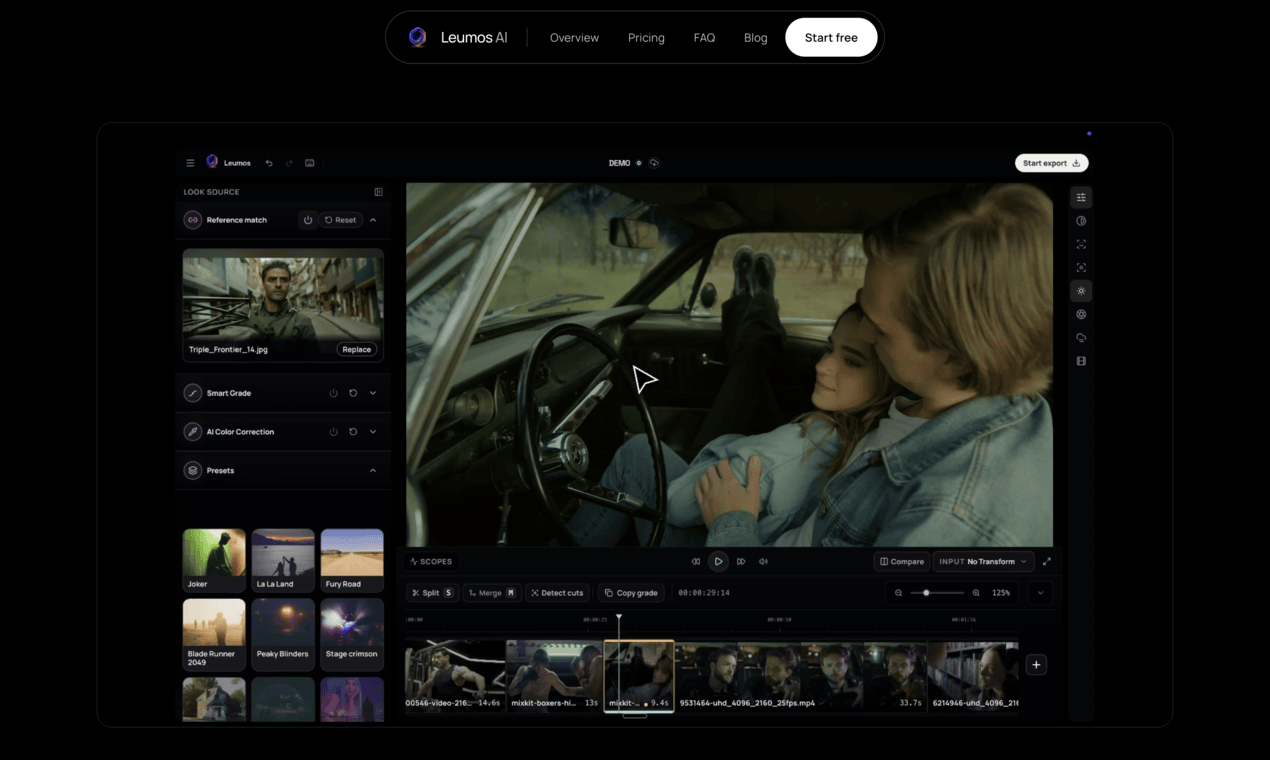The image size is (1270, 760).
Task: Click the timeline zoom slider handle
Action: coord(926,593)
